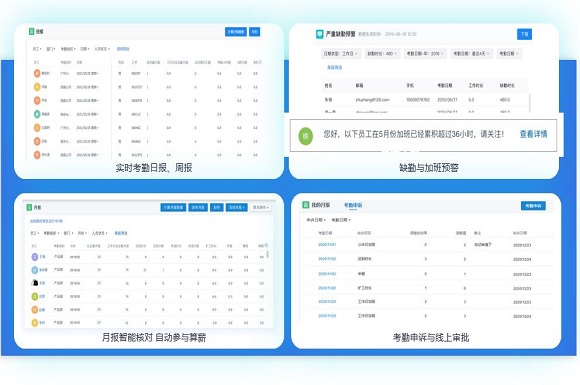The height and width of the screenshot is (385, 580).
Task: Click wide blue button in daily report header
Action: [x=236, y=32]
